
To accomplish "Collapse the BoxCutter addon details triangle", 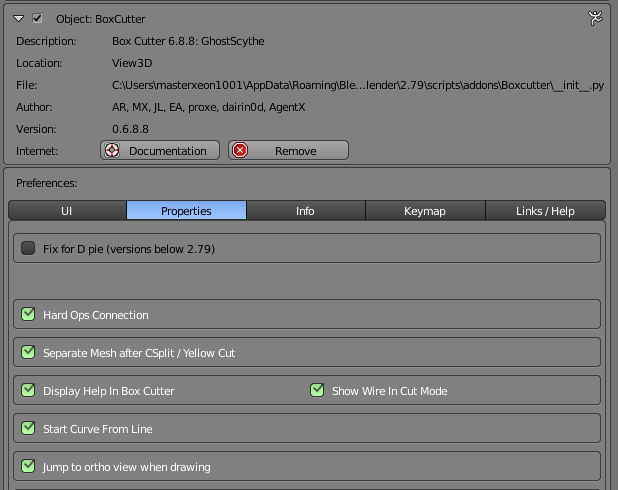I will (x=19, y=18).
